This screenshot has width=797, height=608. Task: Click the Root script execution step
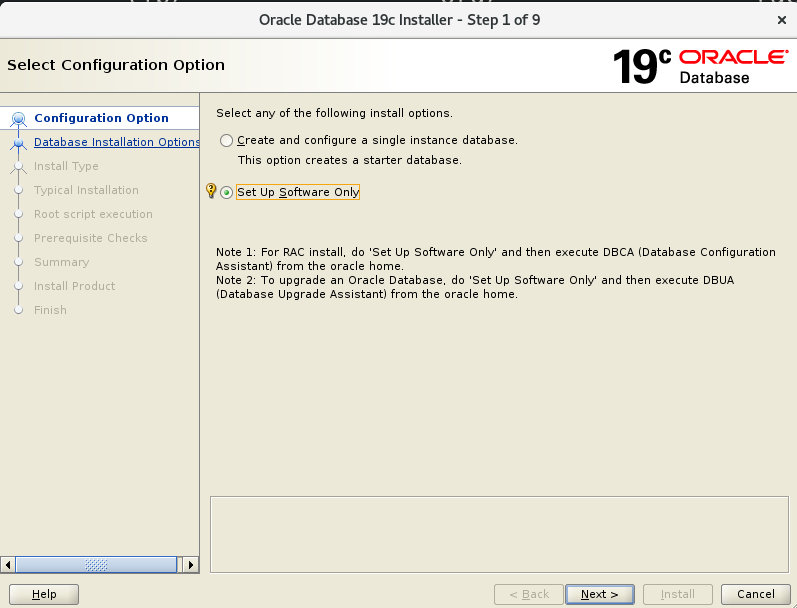(x=93, y=214)
